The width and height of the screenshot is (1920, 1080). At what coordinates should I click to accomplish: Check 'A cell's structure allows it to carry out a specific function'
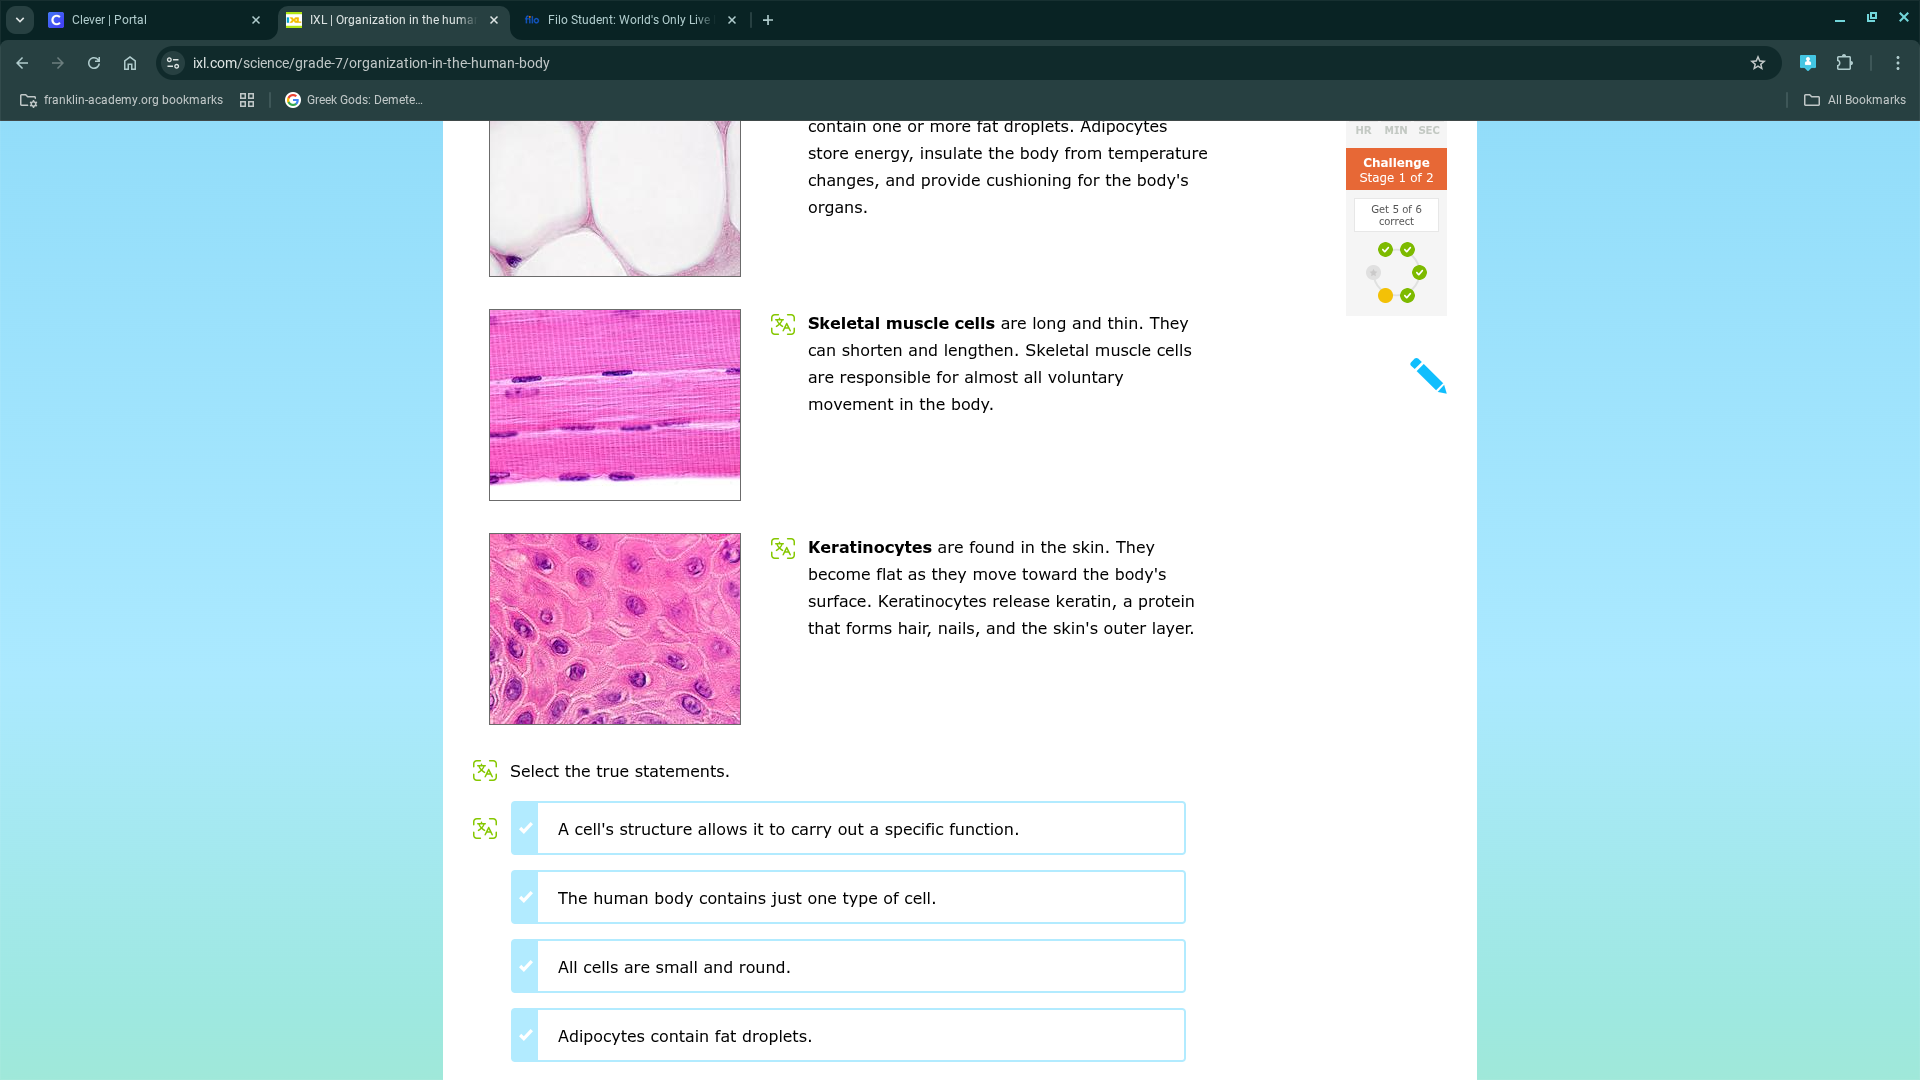525,828
